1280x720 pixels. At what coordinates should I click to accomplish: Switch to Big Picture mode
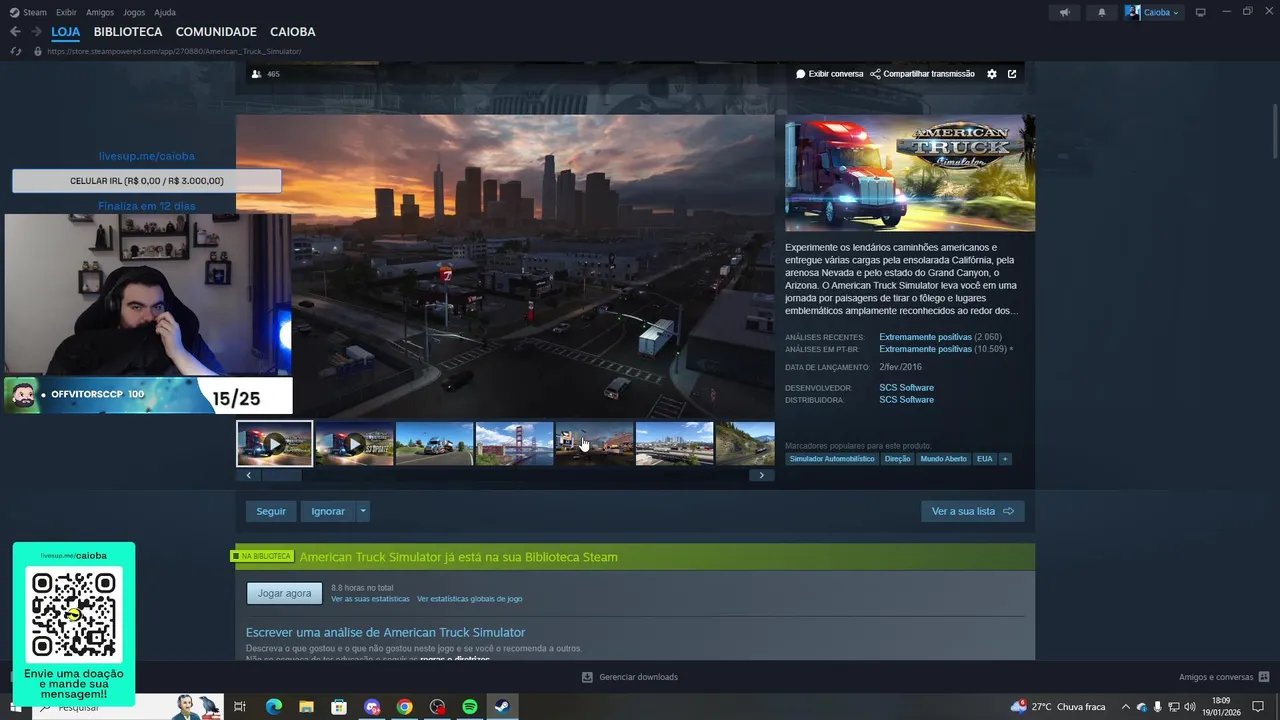(x=1201, y=12)
